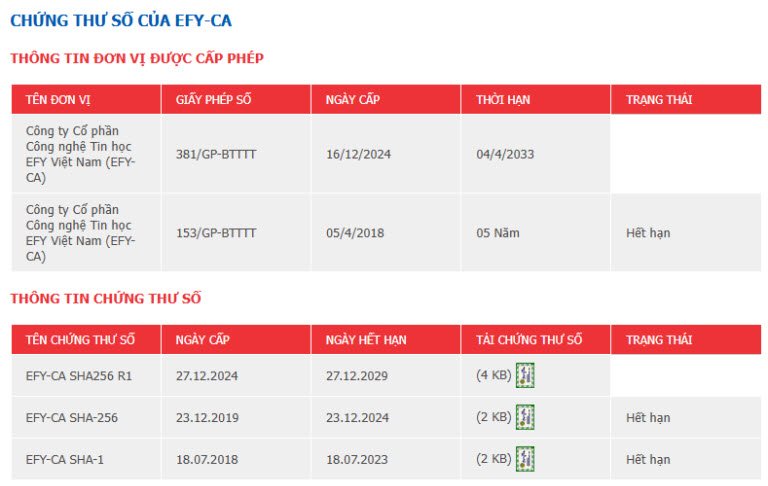Click the expiry date 23.12.2024
The width and height of the screenshot is (768, 486).
pos(357,417)
